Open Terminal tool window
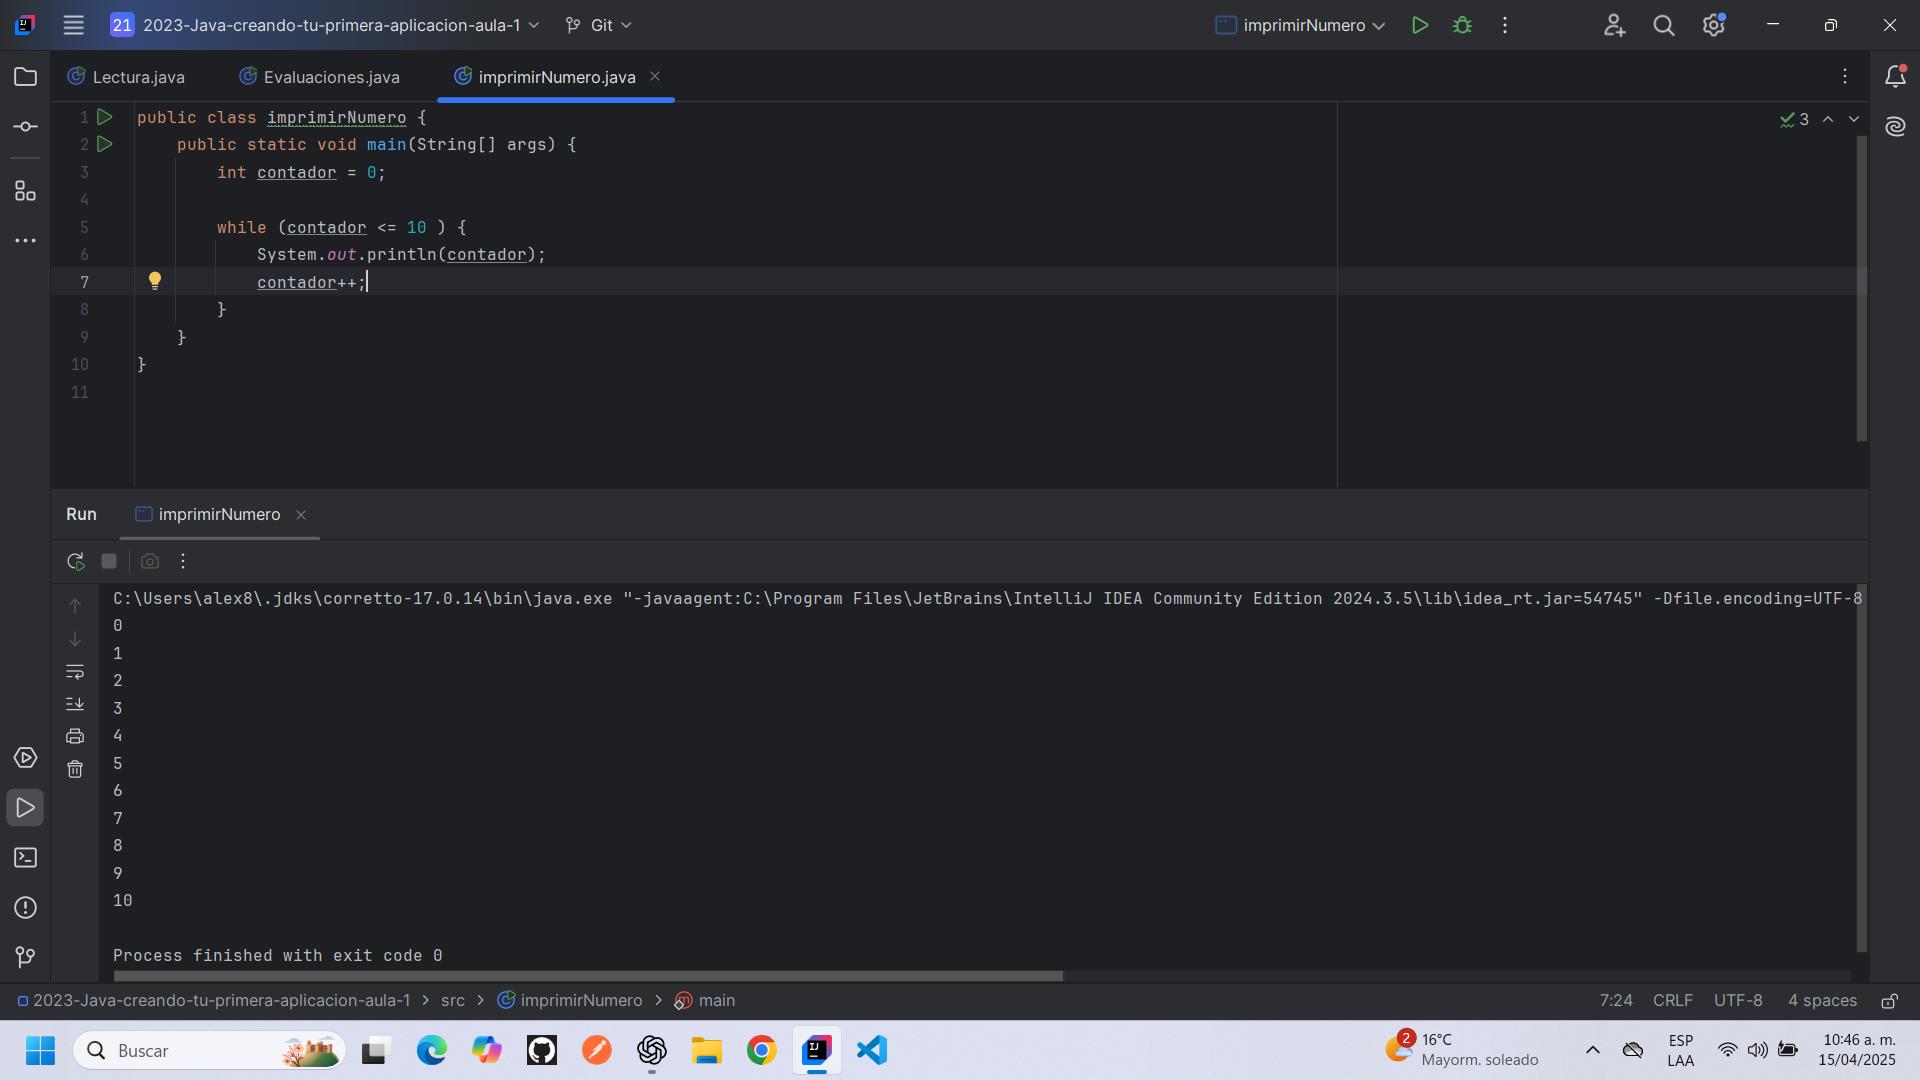Screen dimensions: 1920x1080 click(25, 858)
